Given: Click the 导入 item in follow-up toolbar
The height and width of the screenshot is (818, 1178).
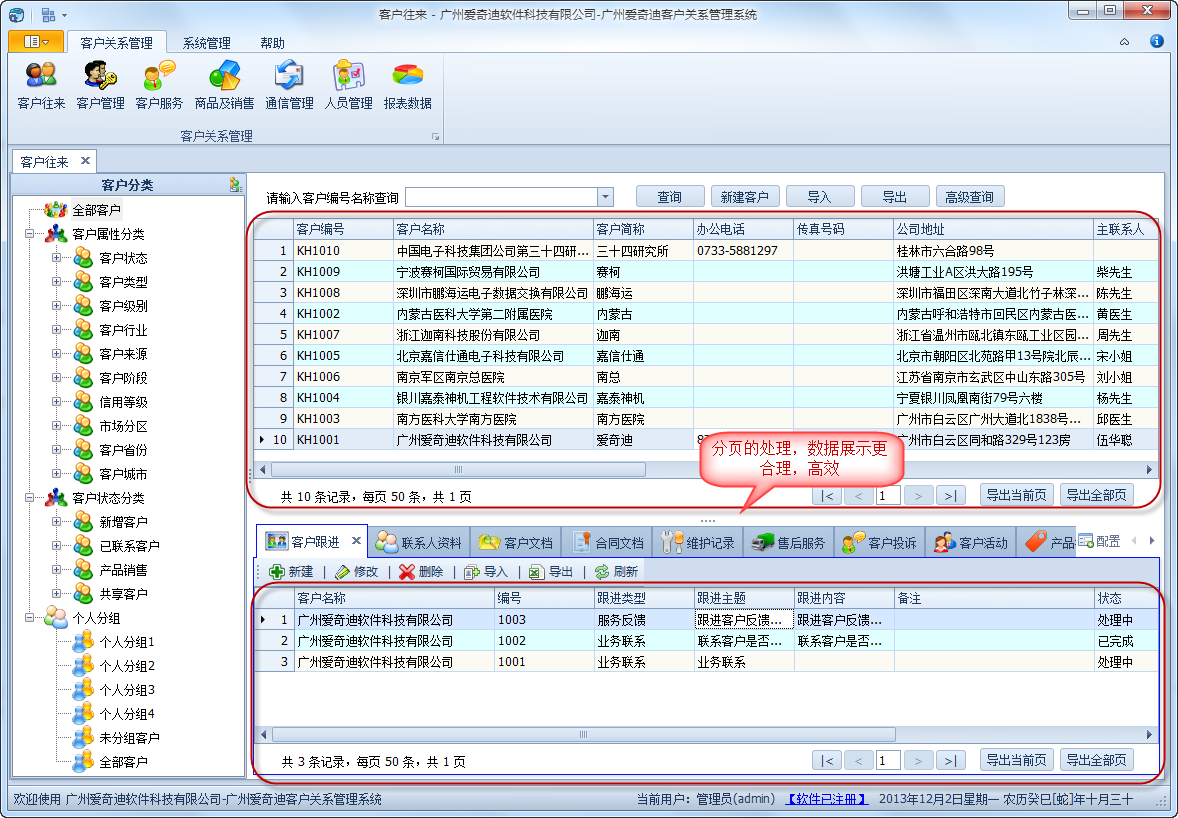Looking at the screenshot, I should 486,572.
